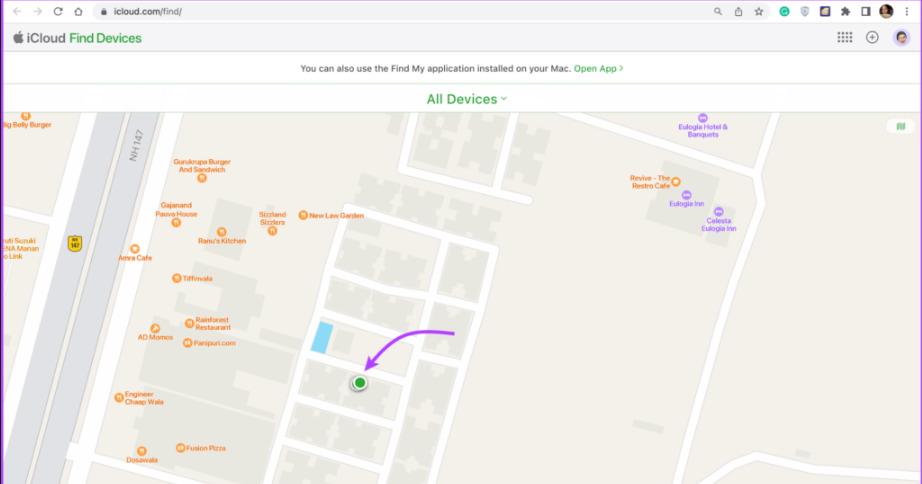Toggle the browser side panel

point(866,11)
